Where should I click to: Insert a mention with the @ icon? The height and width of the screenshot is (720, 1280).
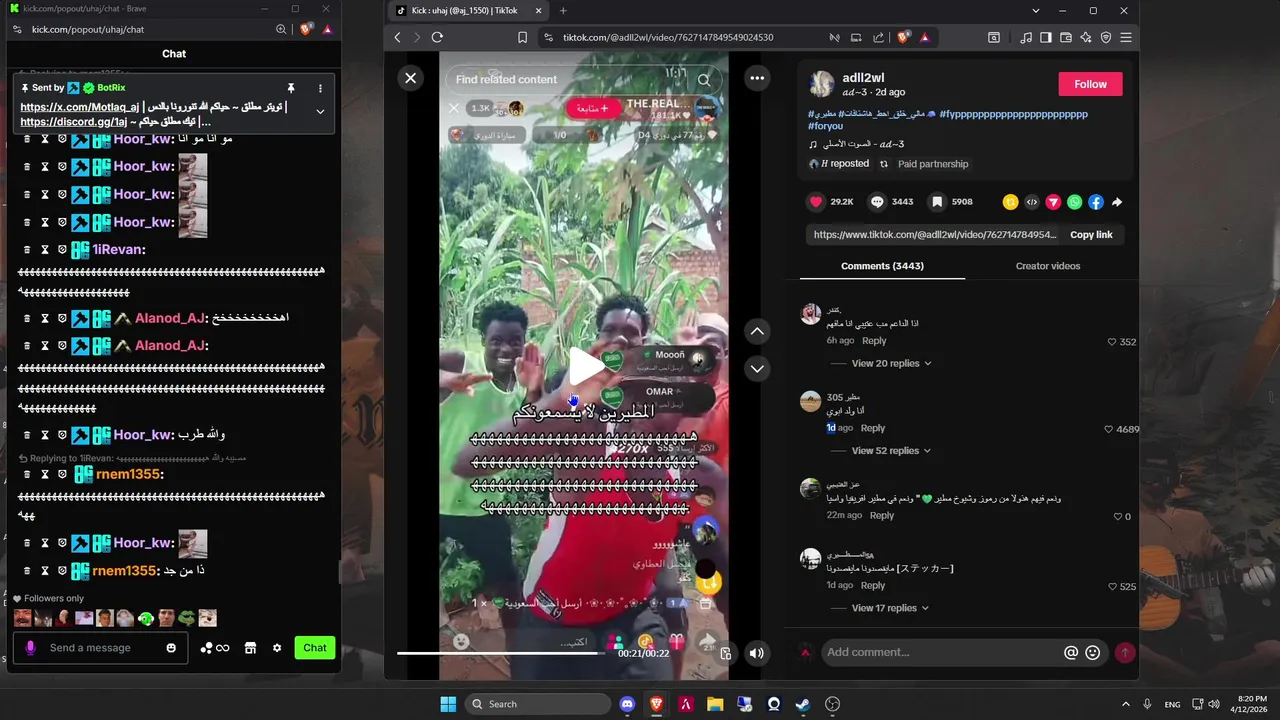coord(1070,652)
